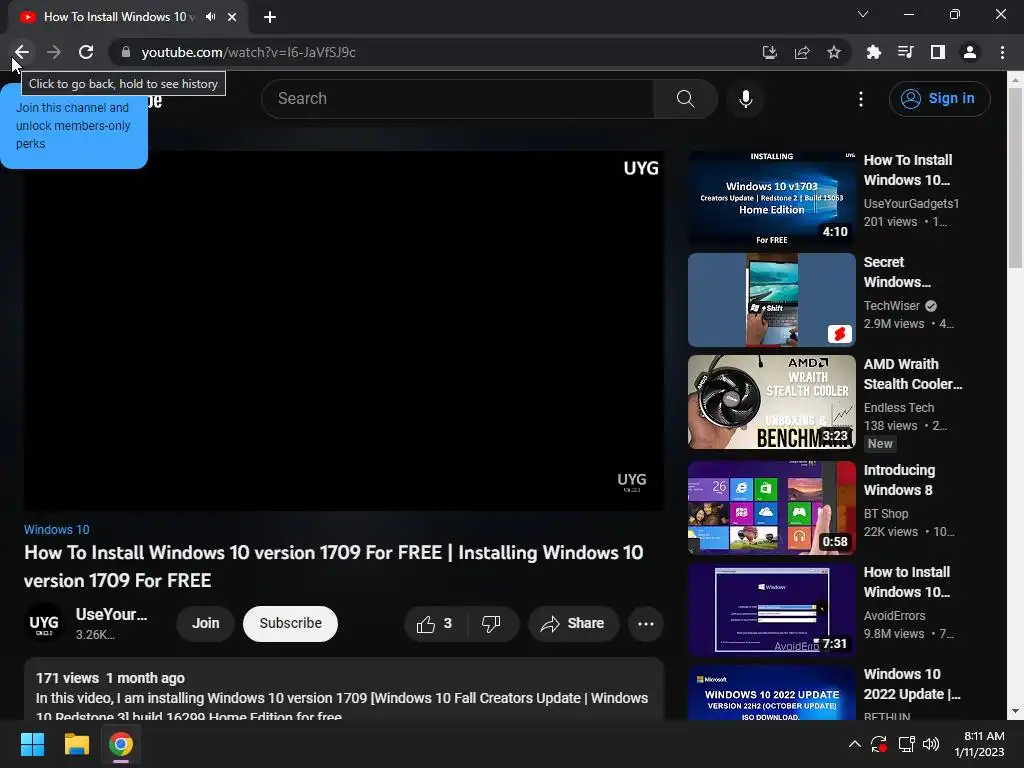Share the video with Share button
Screen dimensions: 1024x768
pyautogui.click(x=573, y=624)
